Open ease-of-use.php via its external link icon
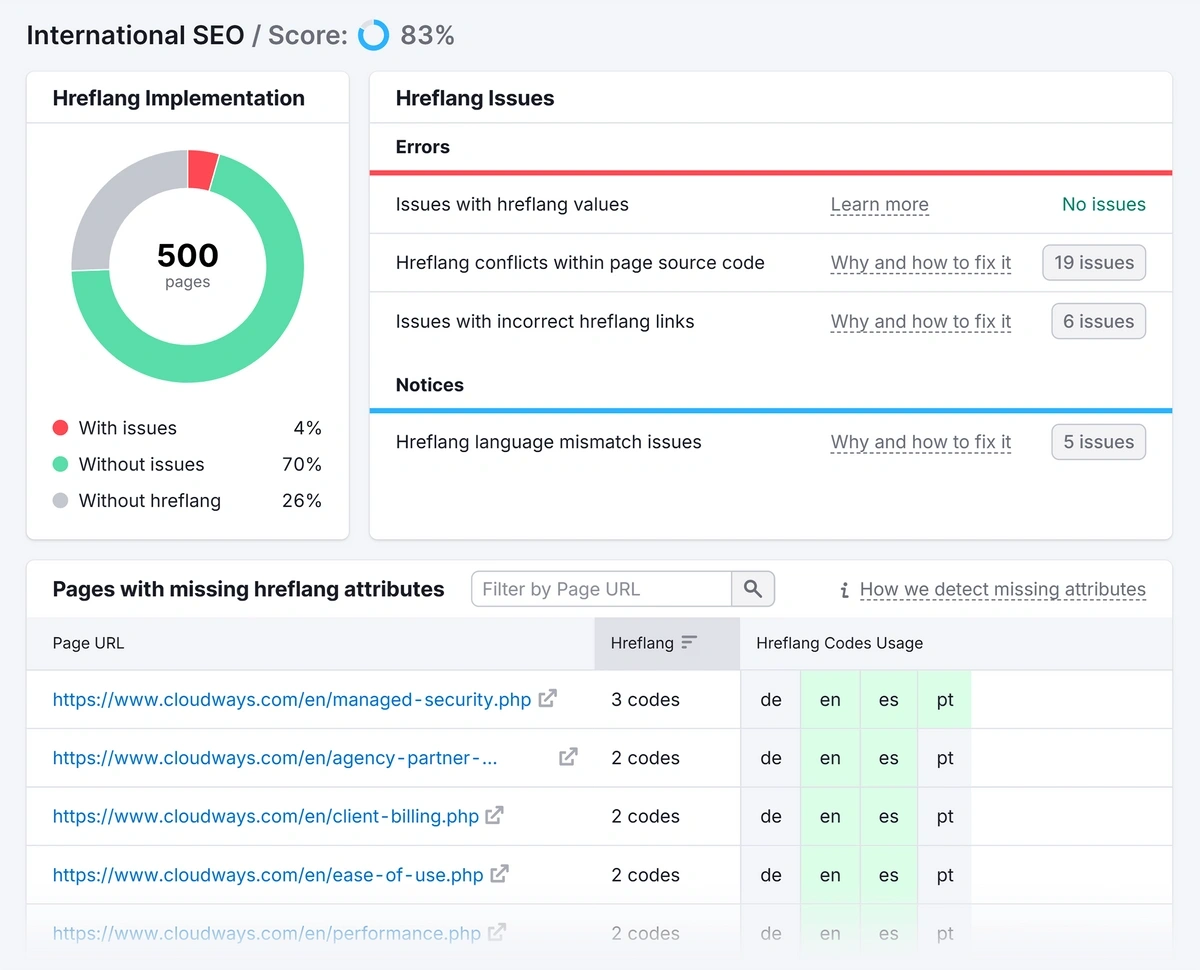The width and height of the screenshot is (1200, 970). (499, 874)
